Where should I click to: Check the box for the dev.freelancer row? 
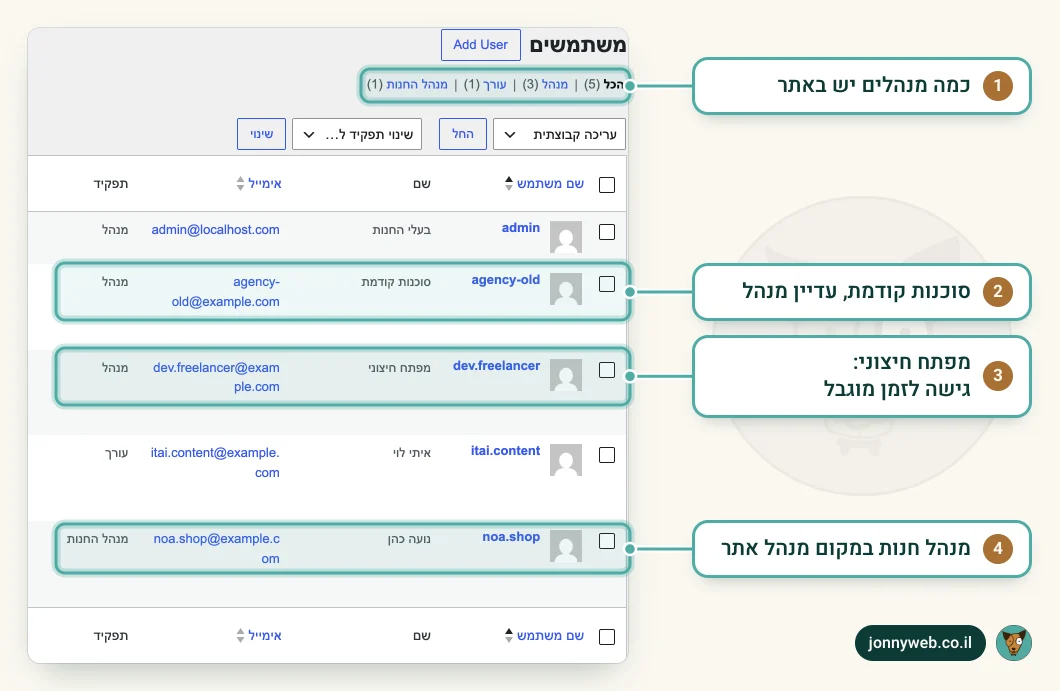point(607,370)
